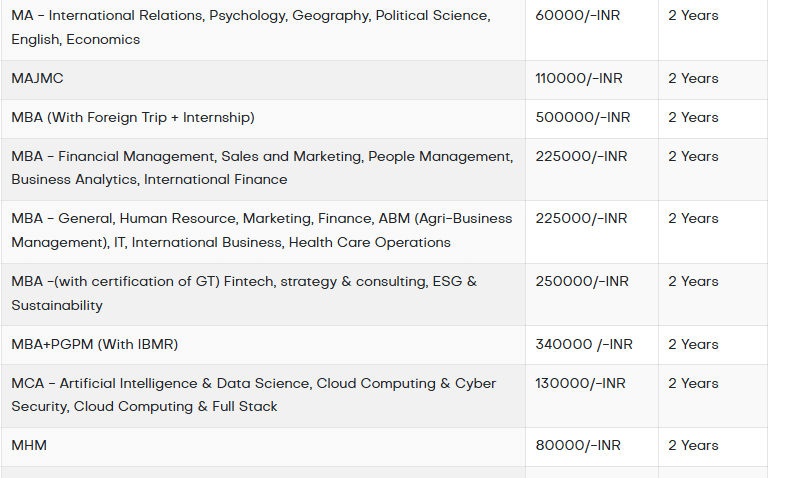
Task: Click the MBA General, Human Resource course entry
Action: (x=261, y=230)
